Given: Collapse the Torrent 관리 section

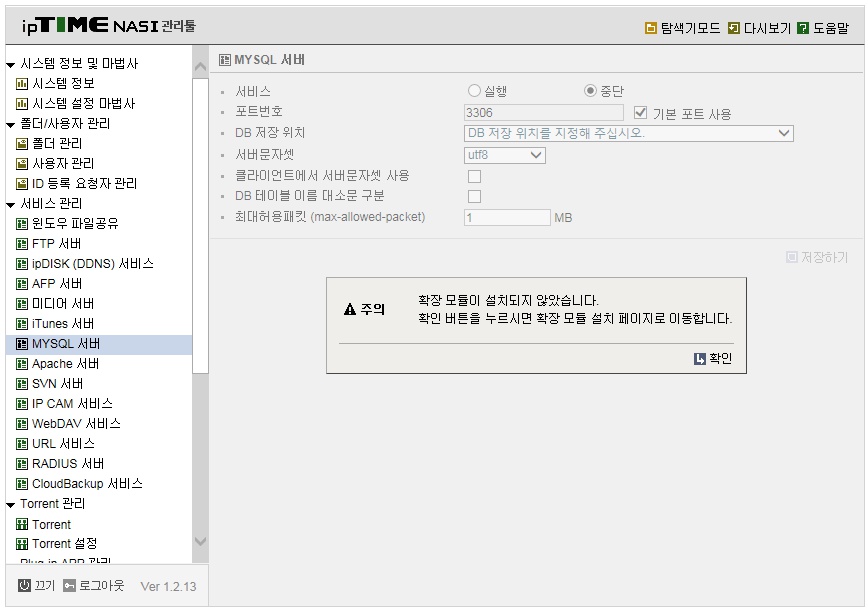Looking at the screenshot, I should tap(11, 505).
